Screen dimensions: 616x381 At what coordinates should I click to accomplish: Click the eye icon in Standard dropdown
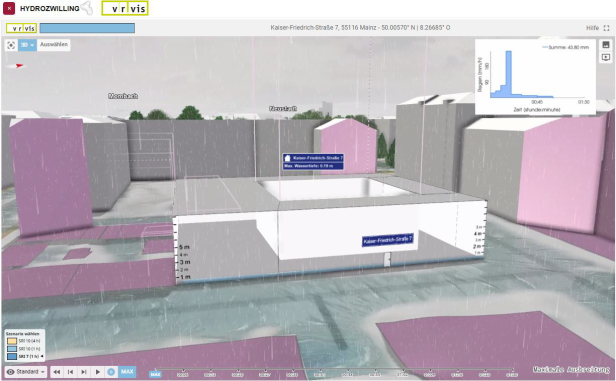point(11,372)
